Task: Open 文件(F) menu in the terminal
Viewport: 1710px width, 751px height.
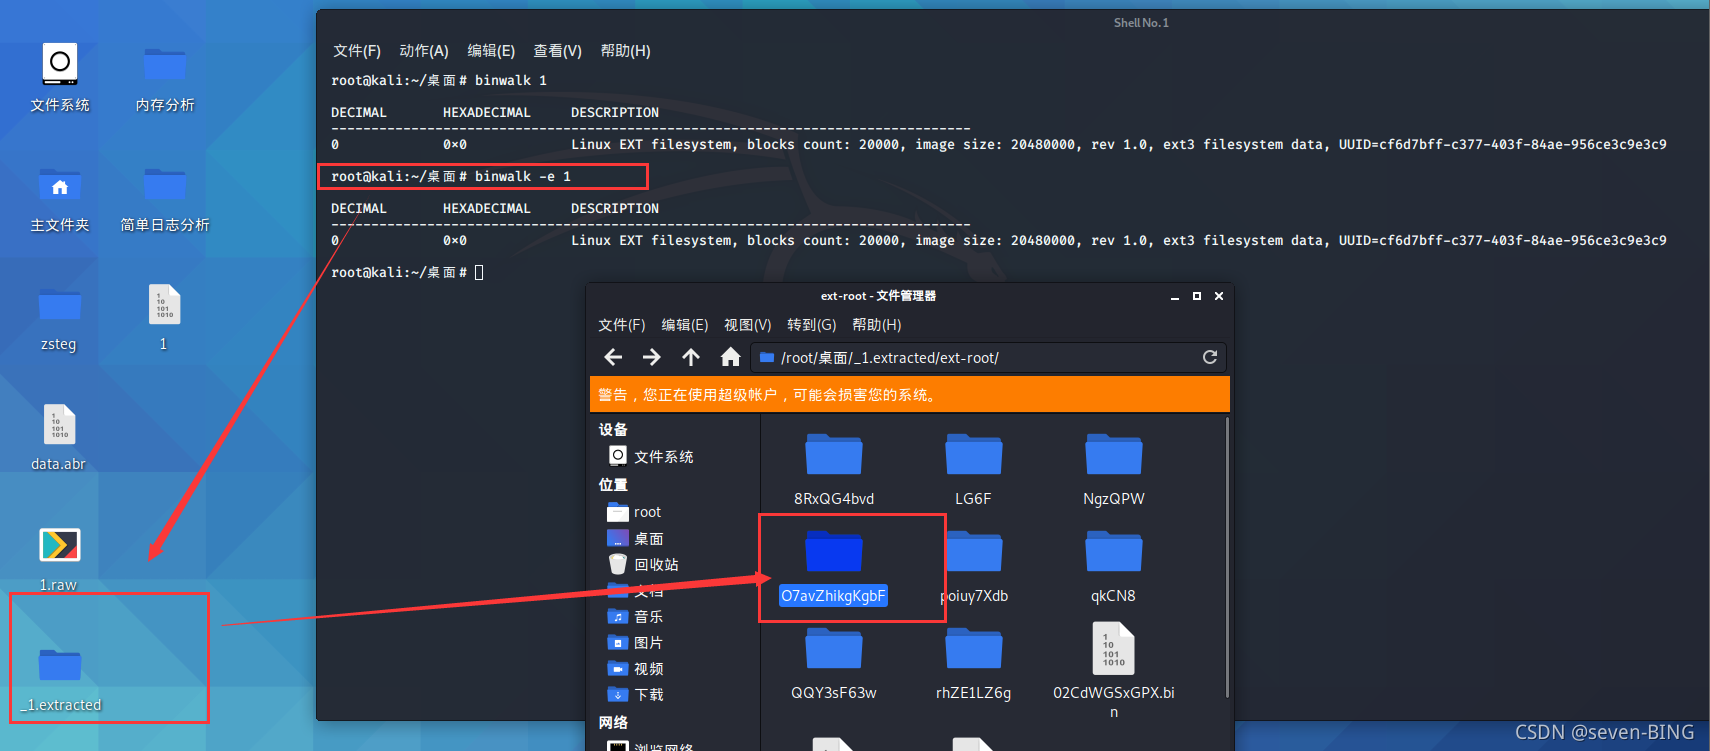Action: pos(357,51)
